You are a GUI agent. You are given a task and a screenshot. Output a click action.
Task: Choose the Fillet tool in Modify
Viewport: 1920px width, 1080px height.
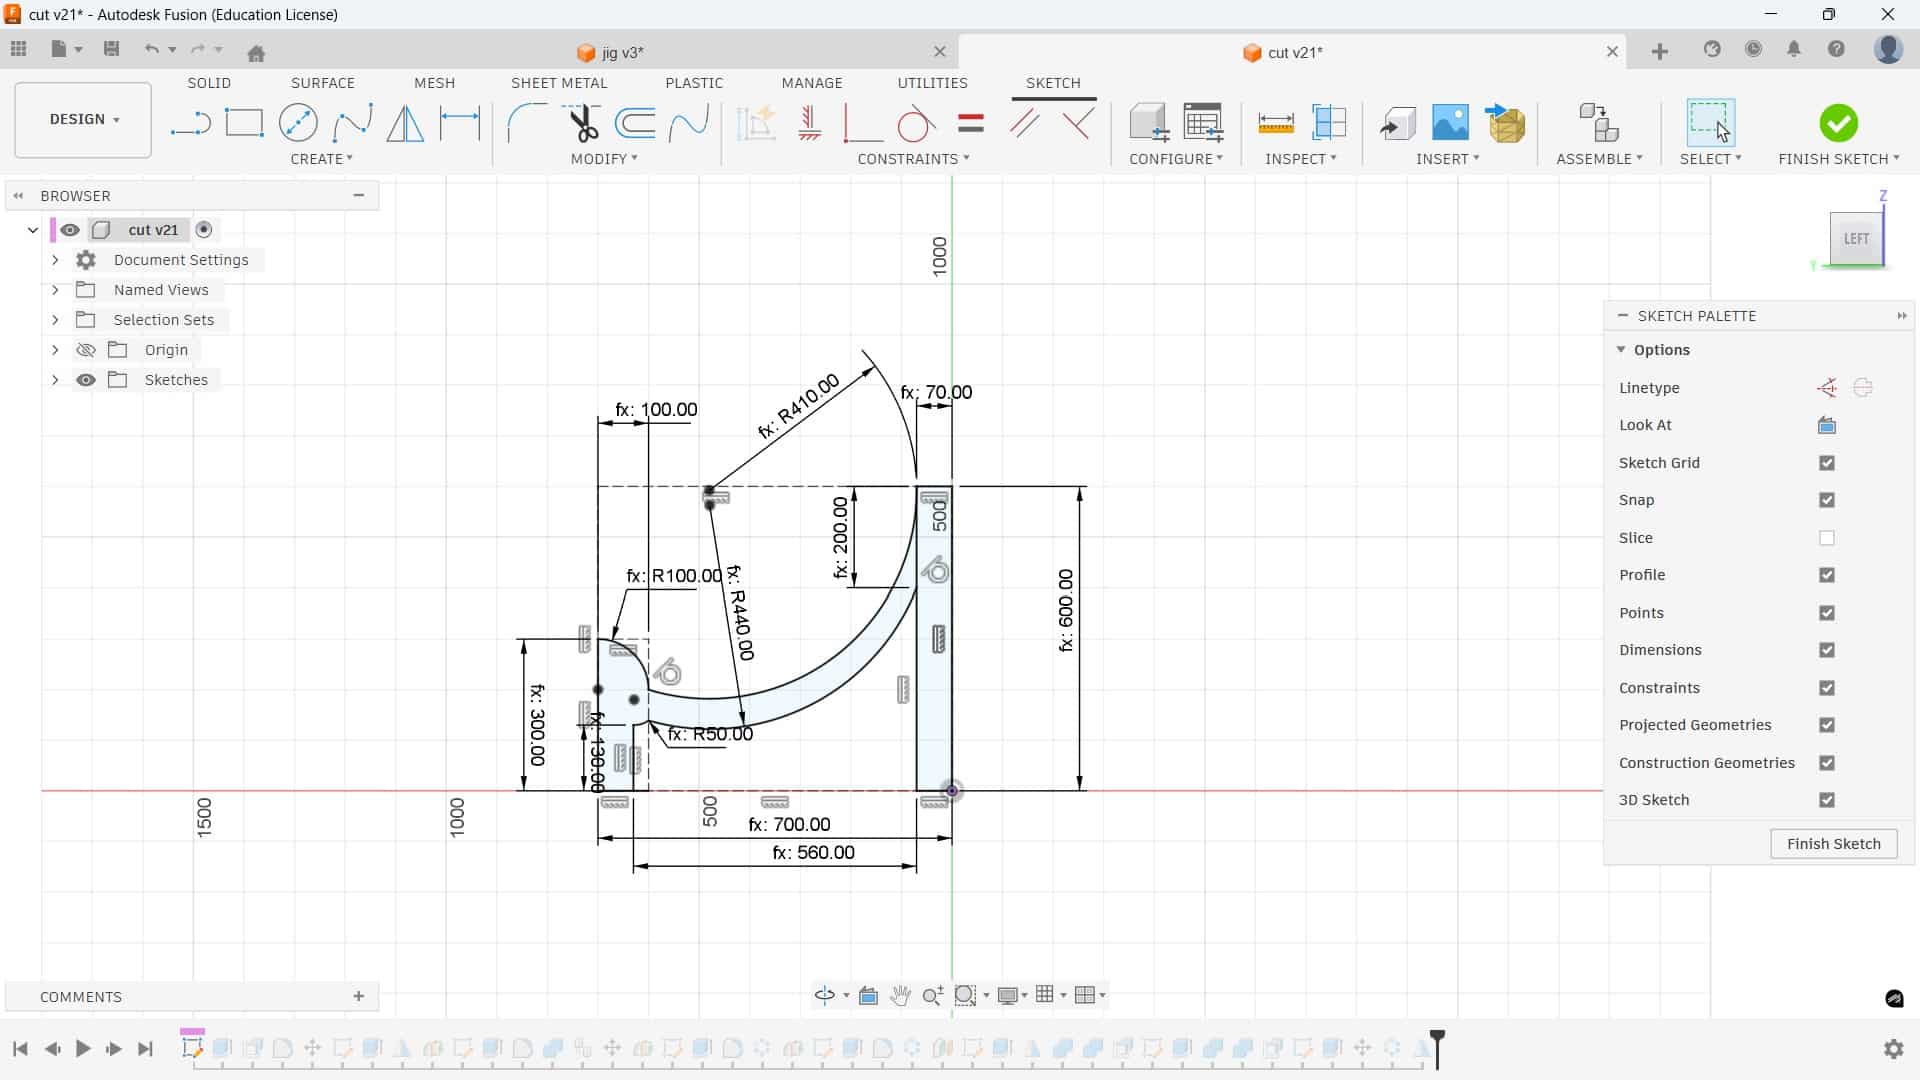(x=527, y=124)
